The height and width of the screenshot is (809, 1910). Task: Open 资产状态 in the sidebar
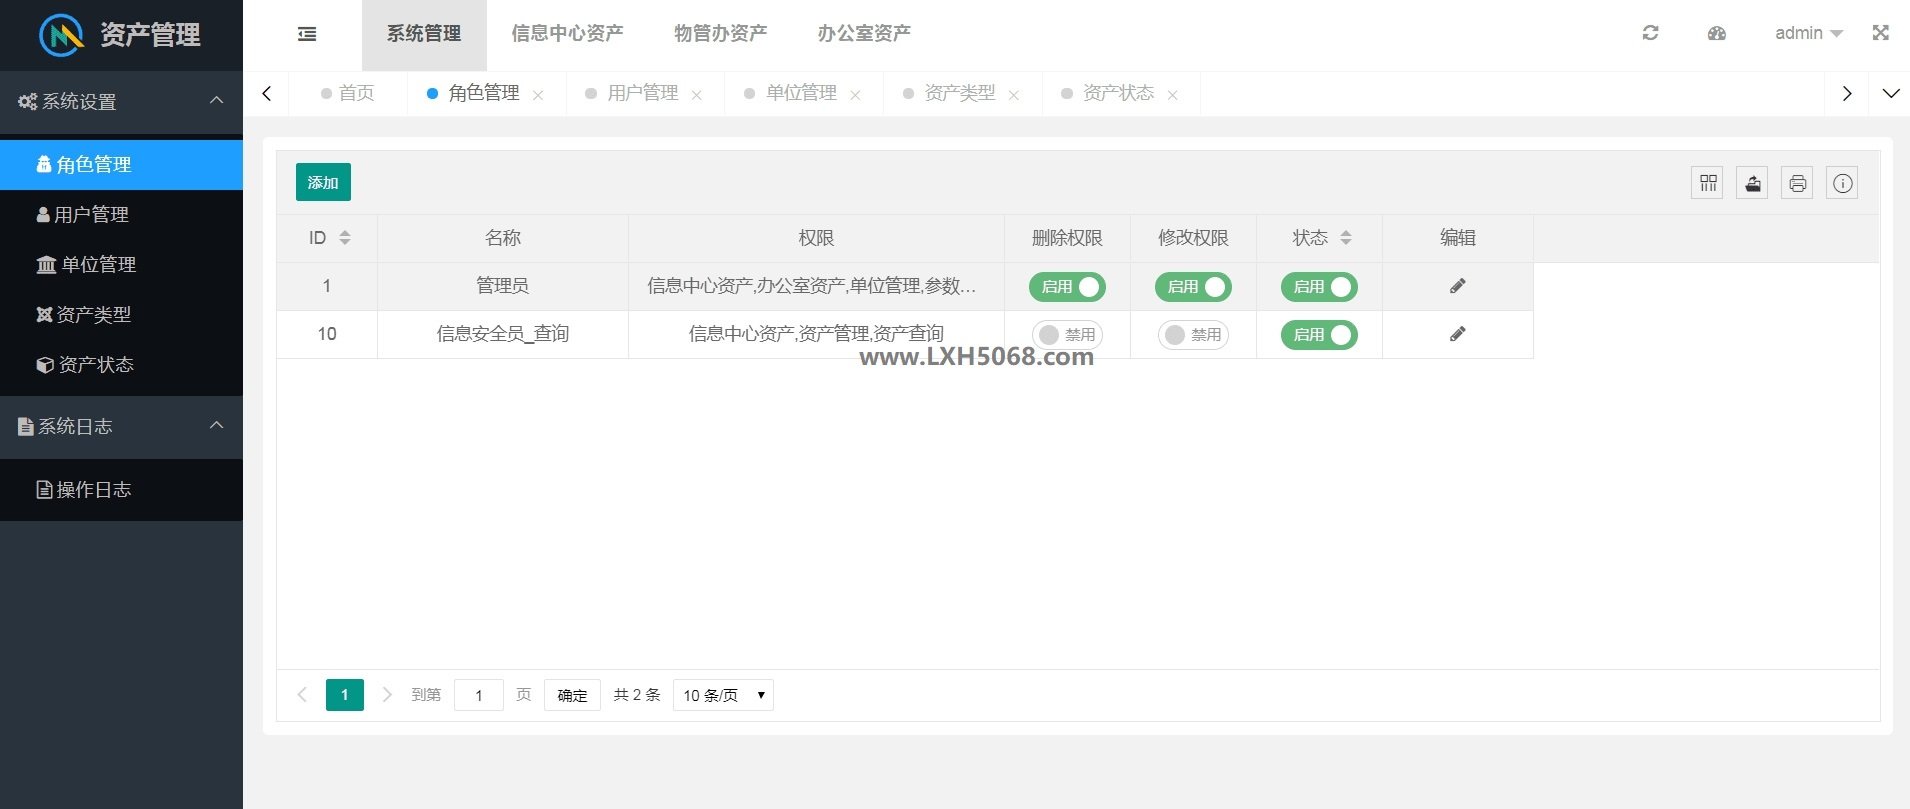click(121, 364)
